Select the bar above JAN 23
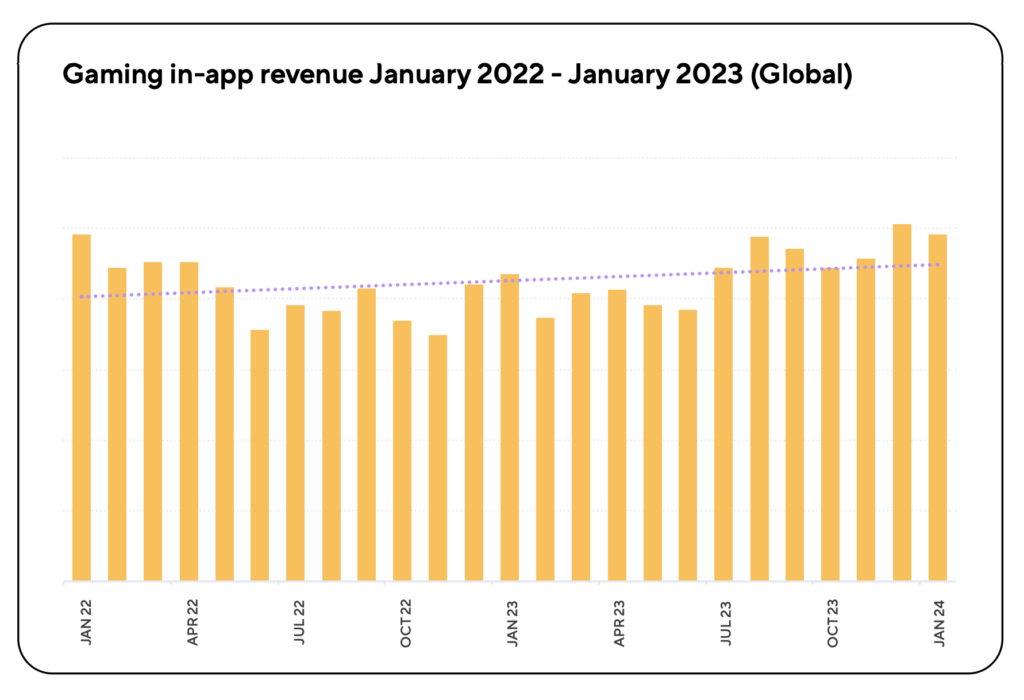 coord(510,430)
